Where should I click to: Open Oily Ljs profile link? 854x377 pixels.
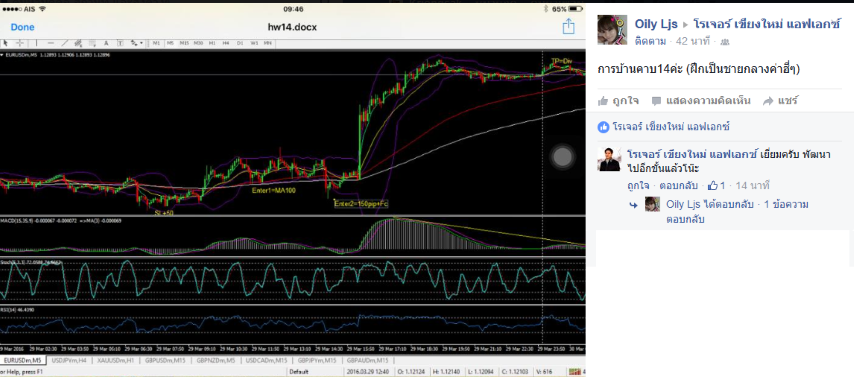tap(656, 24)
